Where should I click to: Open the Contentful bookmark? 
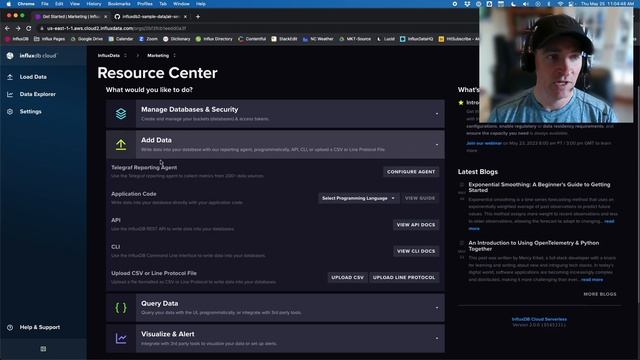coord(252,39)
